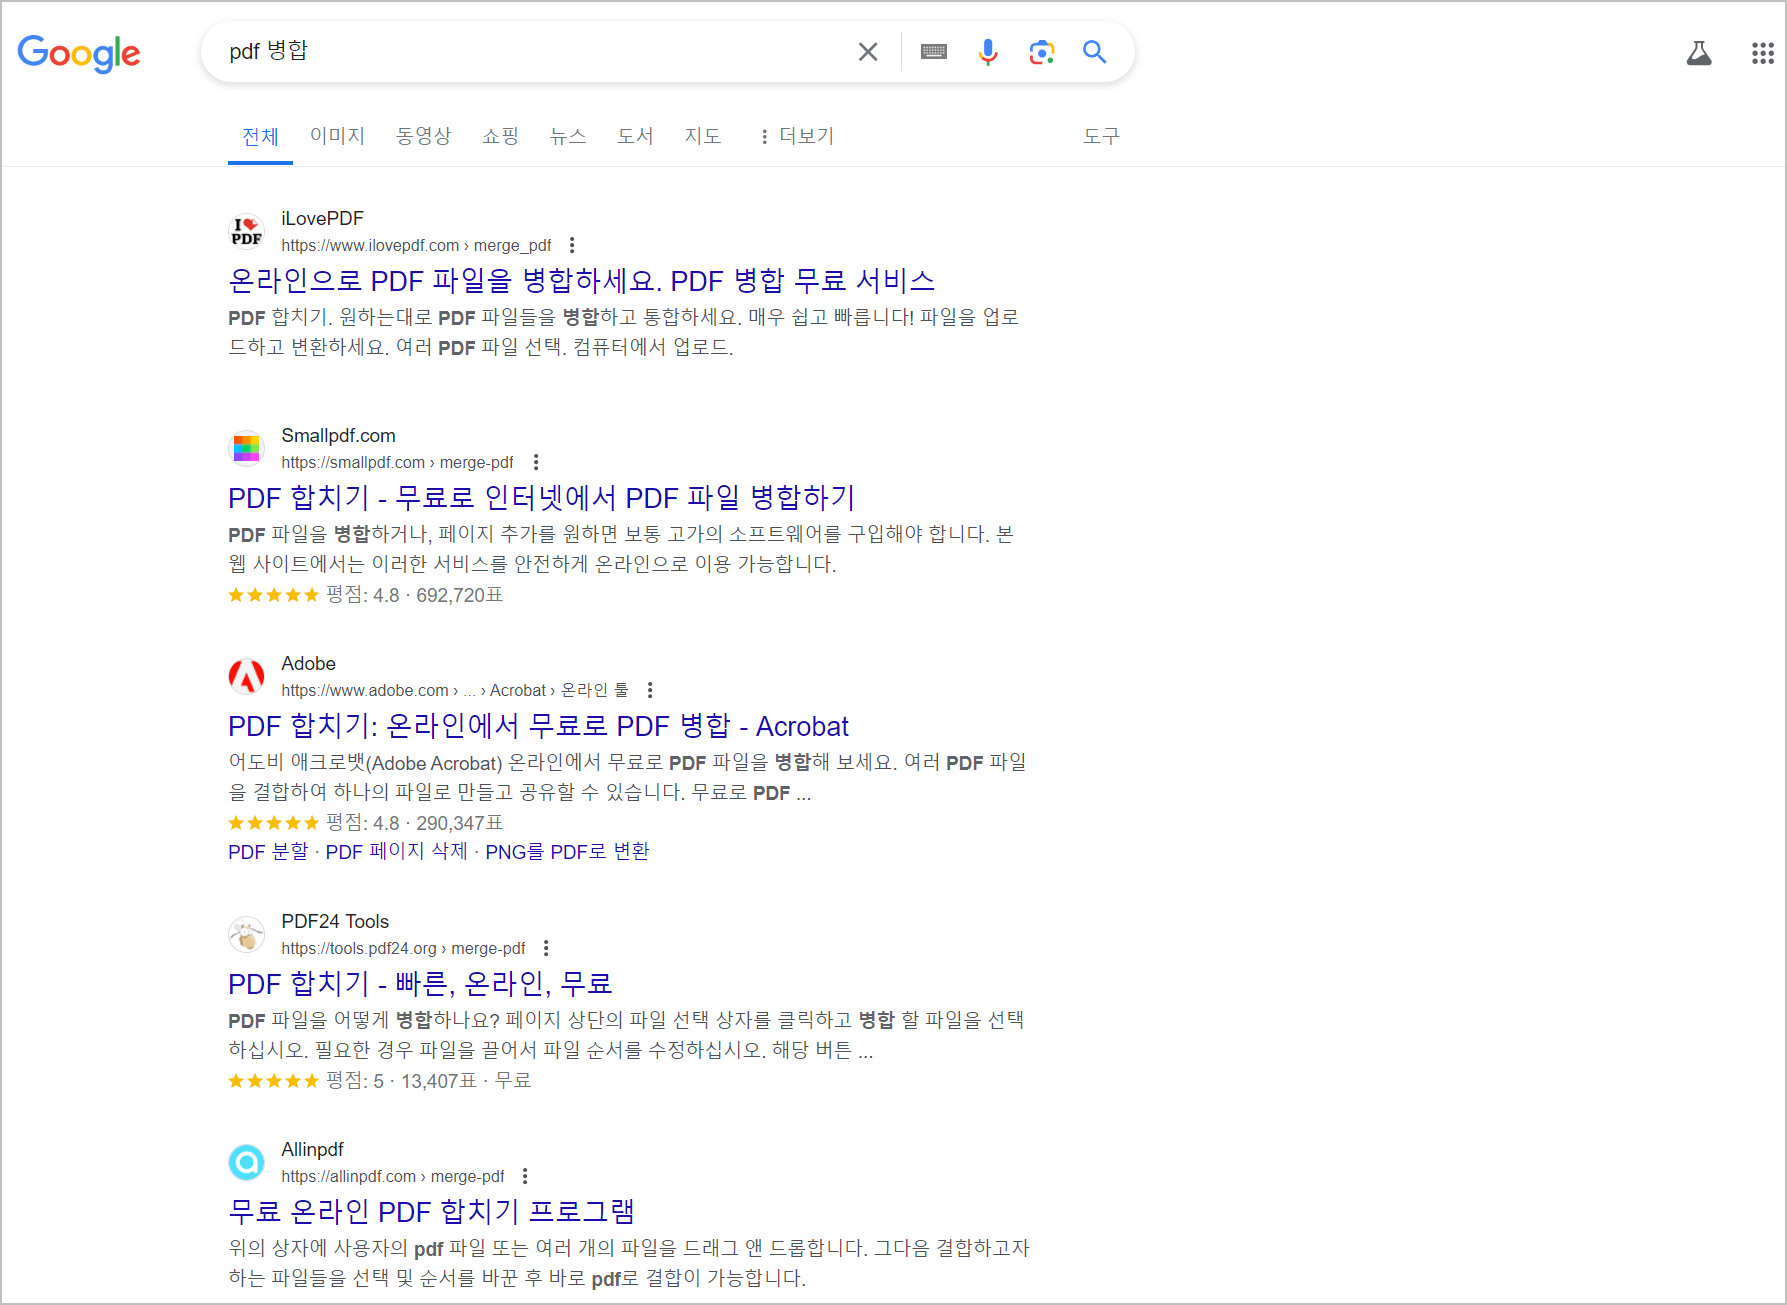
Task: Switch to the 동영상 tab
Action: coord(424,136)
